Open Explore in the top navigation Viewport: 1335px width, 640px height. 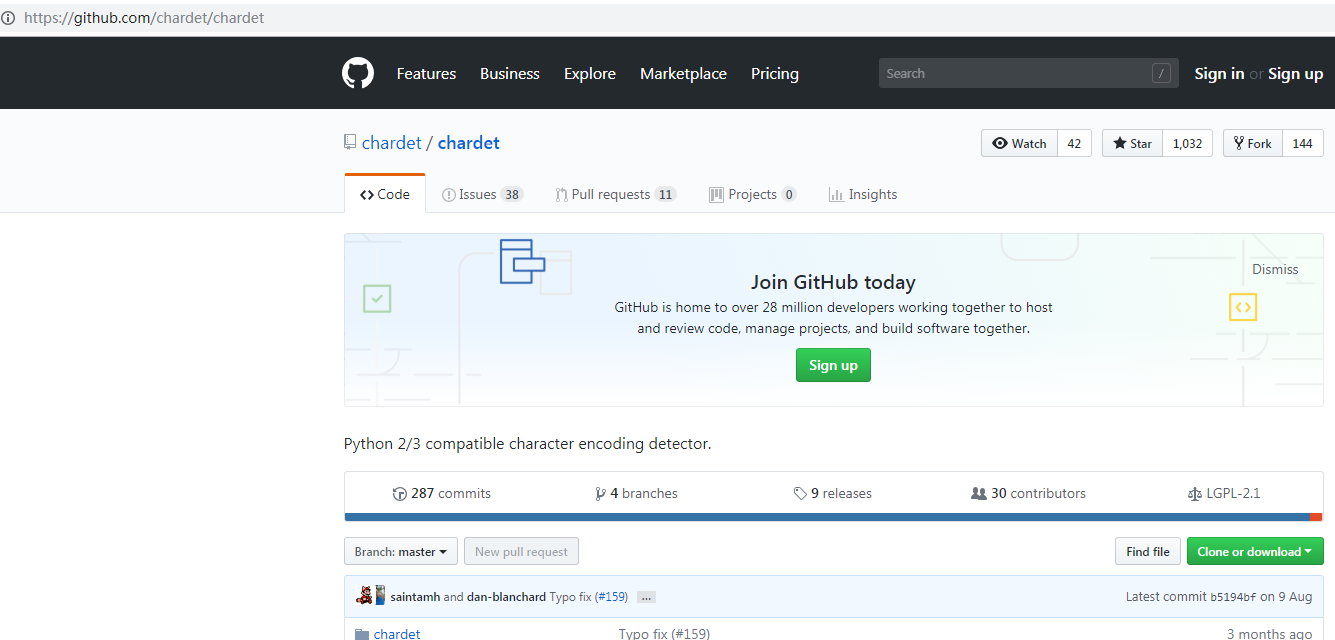tap(590, 73)
